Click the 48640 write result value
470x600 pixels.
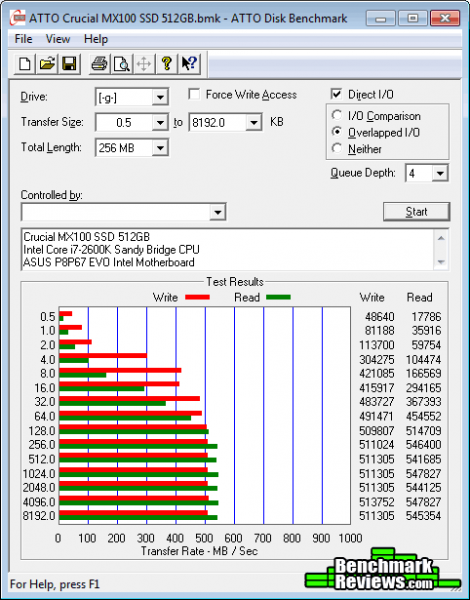[x=380, y=317]
